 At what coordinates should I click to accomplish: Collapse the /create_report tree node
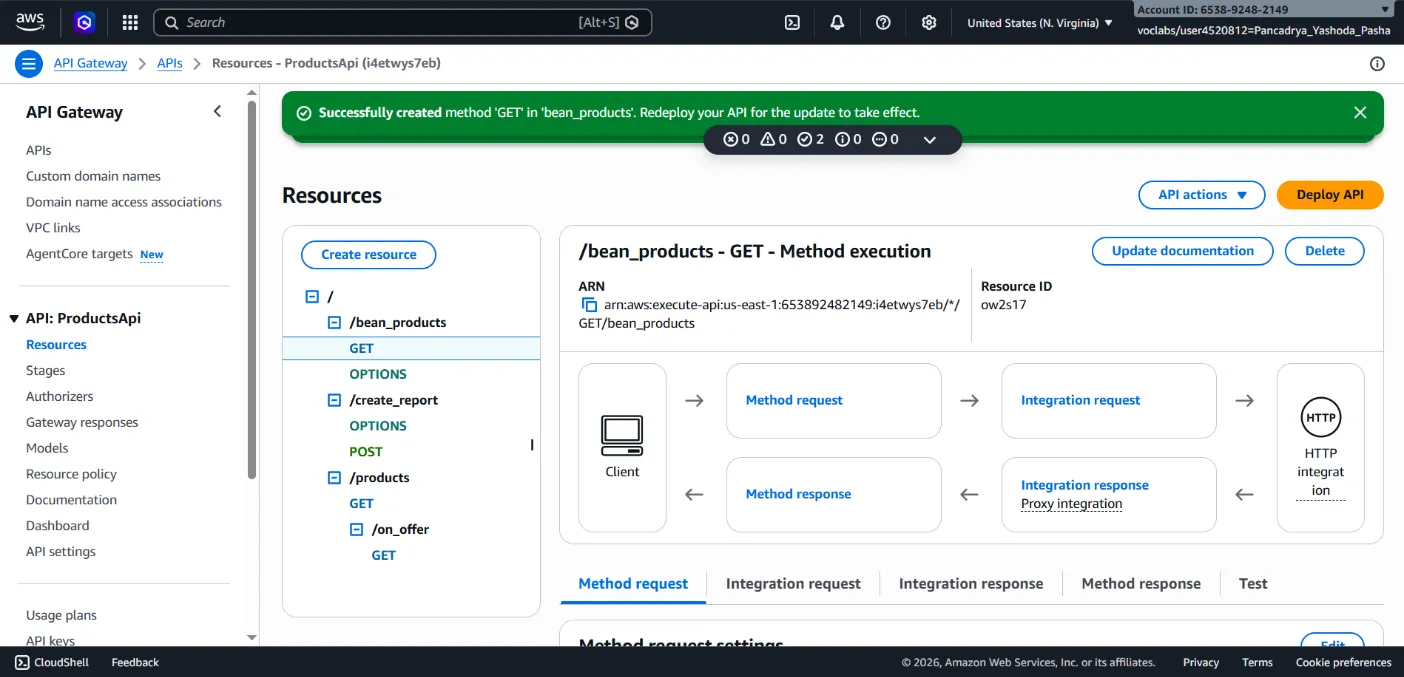335,400
